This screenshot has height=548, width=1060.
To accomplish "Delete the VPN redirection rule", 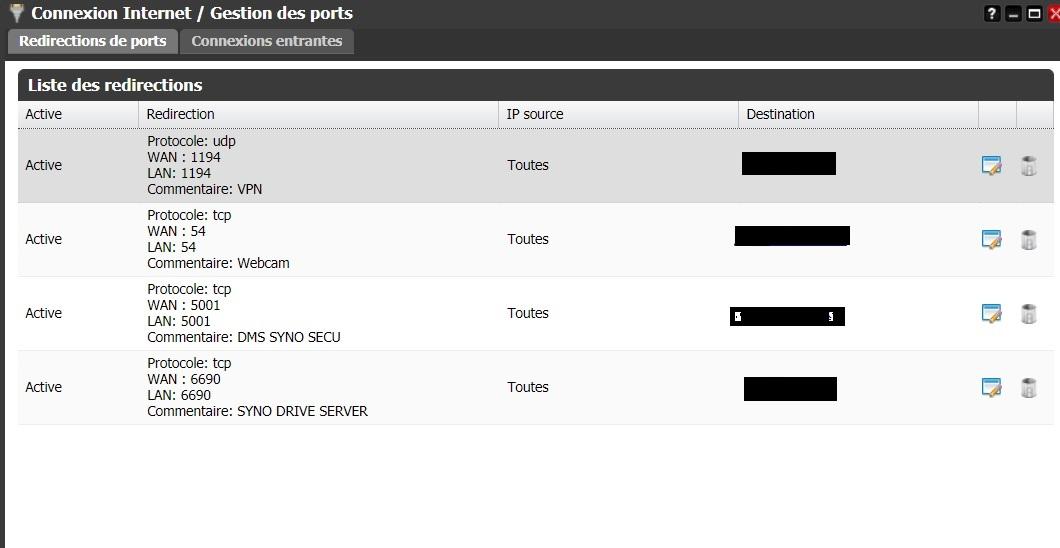I will tap(1028, 166).
